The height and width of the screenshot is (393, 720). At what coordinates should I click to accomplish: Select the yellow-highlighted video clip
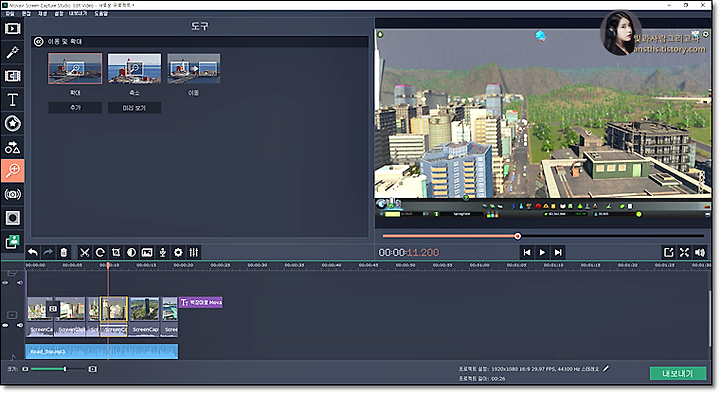(113, 316)
